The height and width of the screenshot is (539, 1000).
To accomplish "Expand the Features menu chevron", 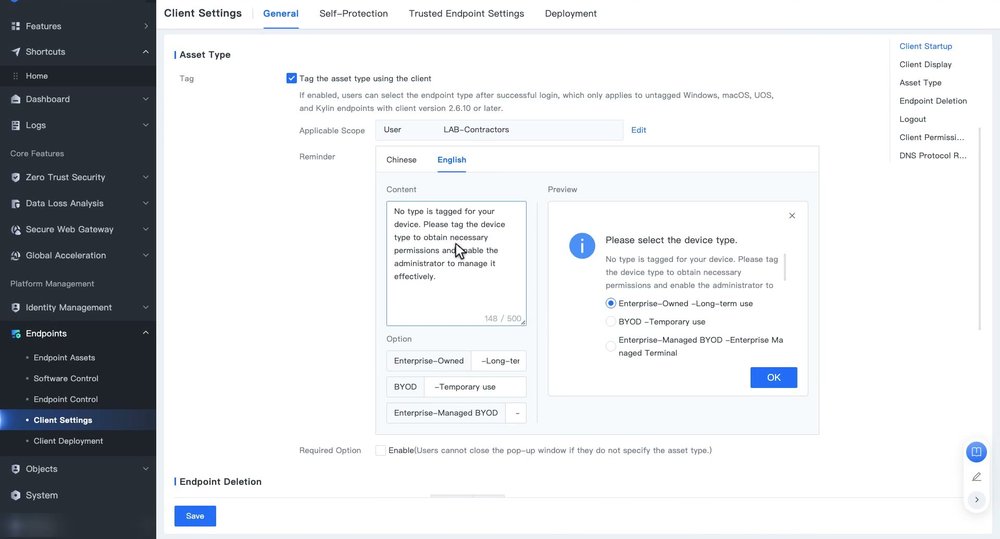I will tap(145, 26).
